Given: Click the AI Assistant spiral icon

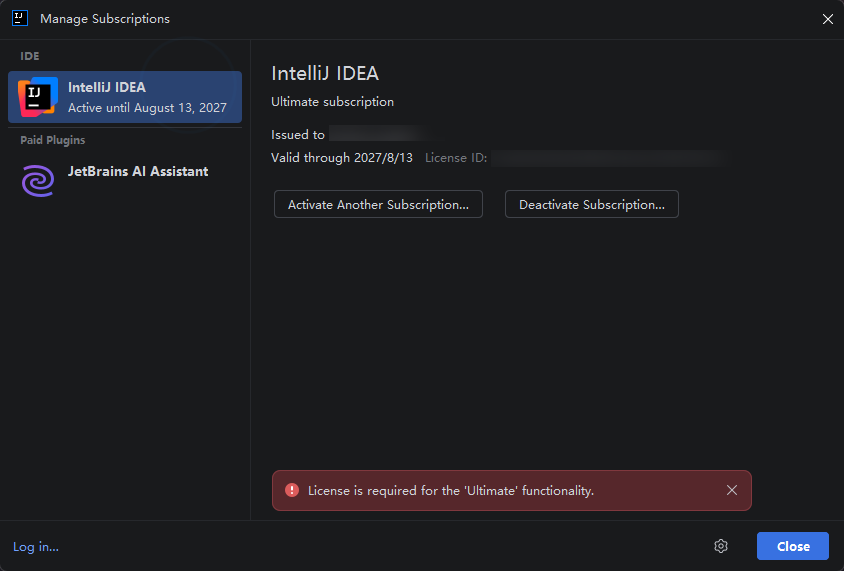Looking at the screenshot, I should point(38,181).
